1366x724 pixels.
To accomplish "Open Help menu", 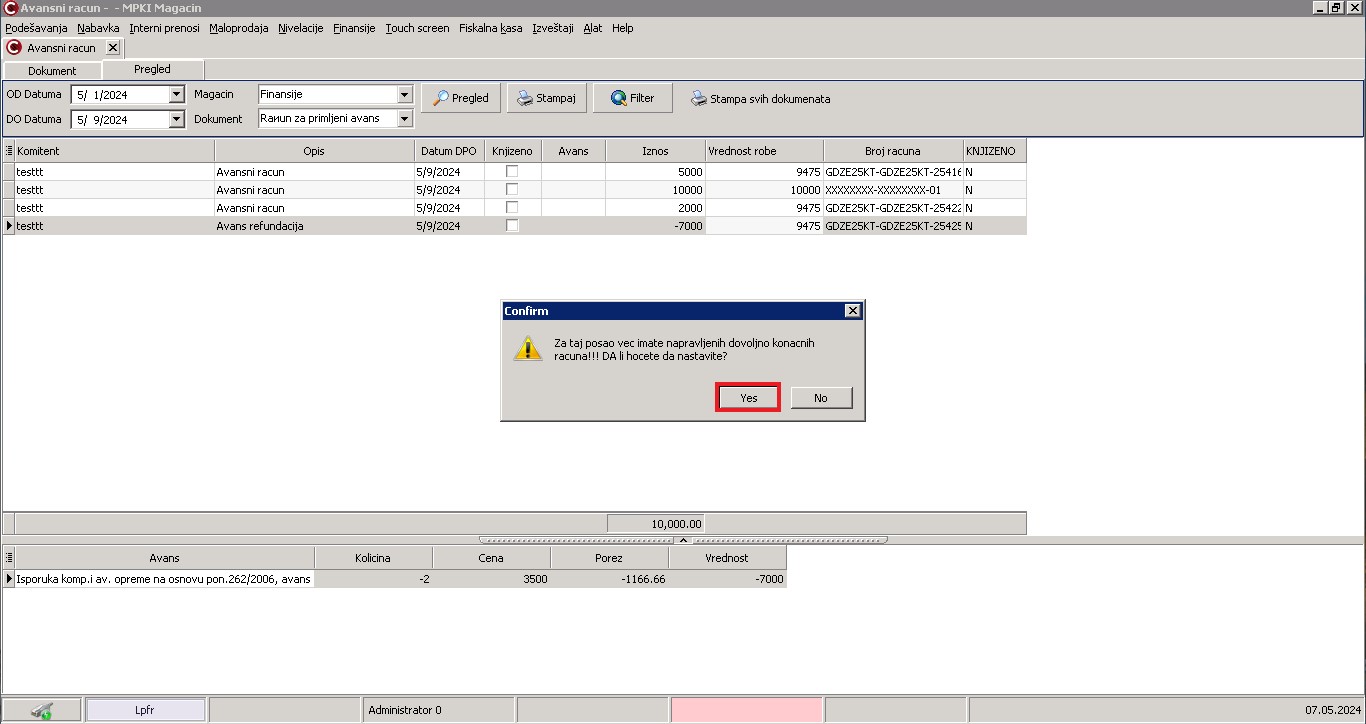I will [x=623, y=28].
